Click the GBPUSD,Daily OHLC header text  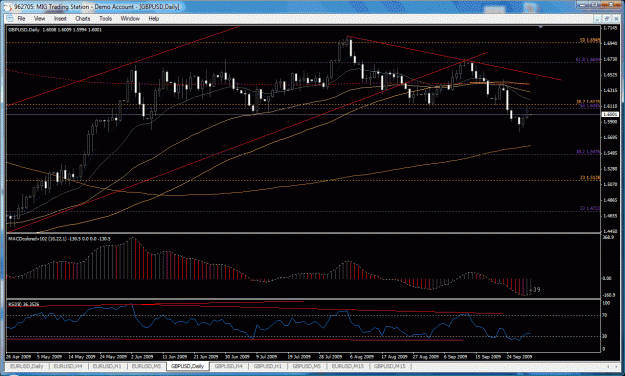click(x=55, y=30)
